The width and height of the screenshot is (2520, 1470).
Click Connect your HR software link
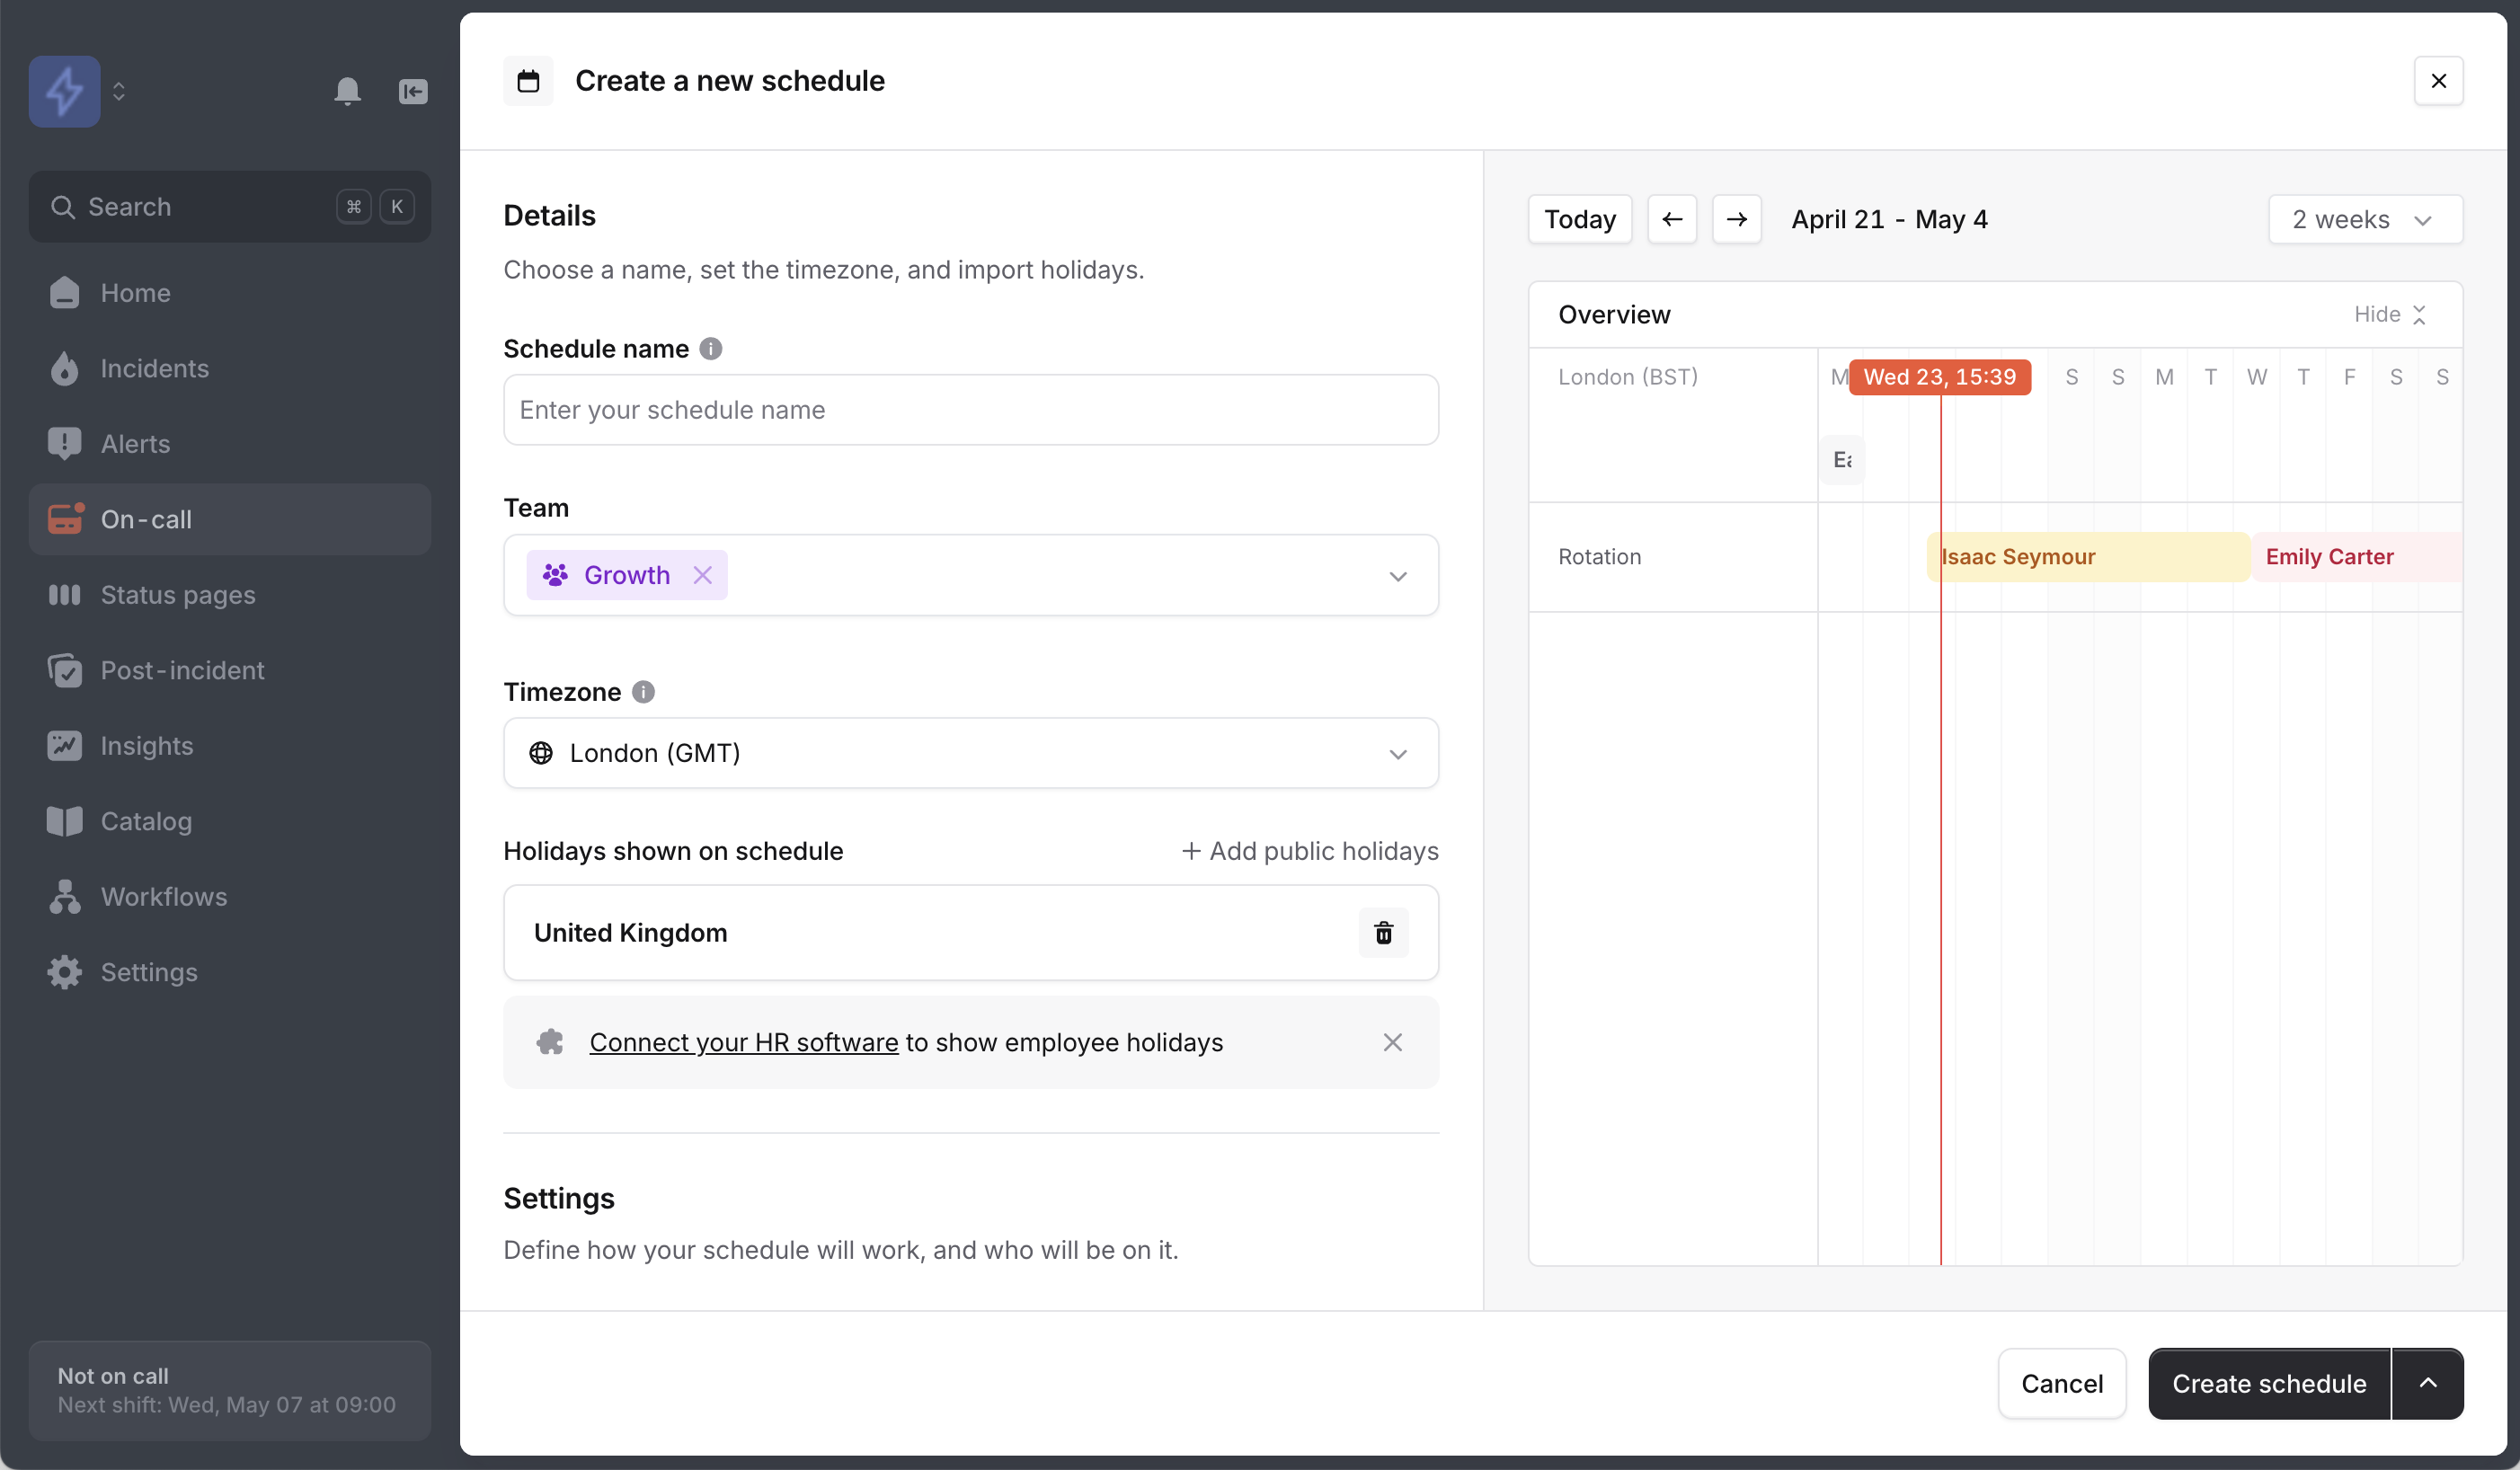743,1042
